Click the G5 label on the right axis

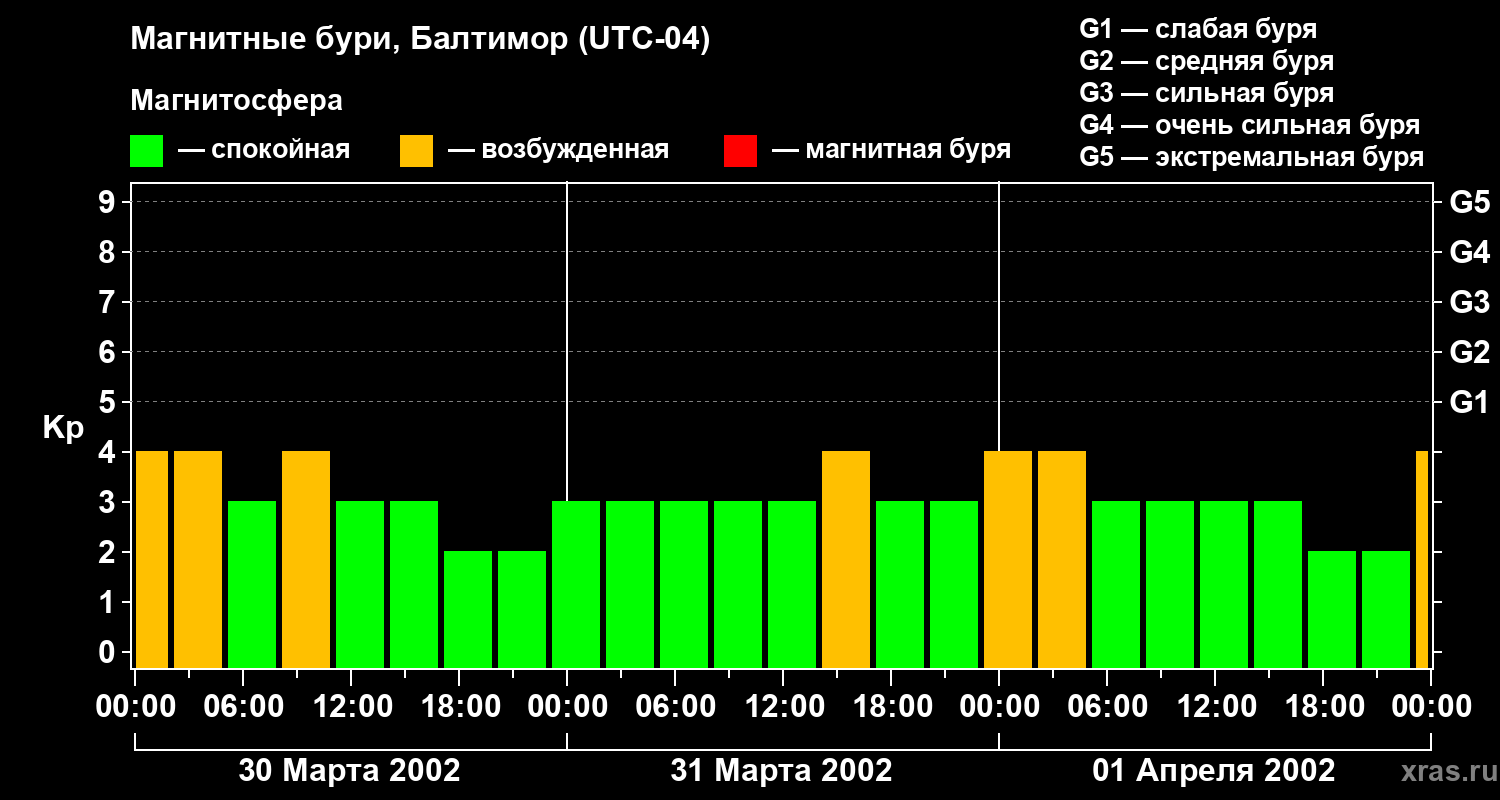point(1469,202)
